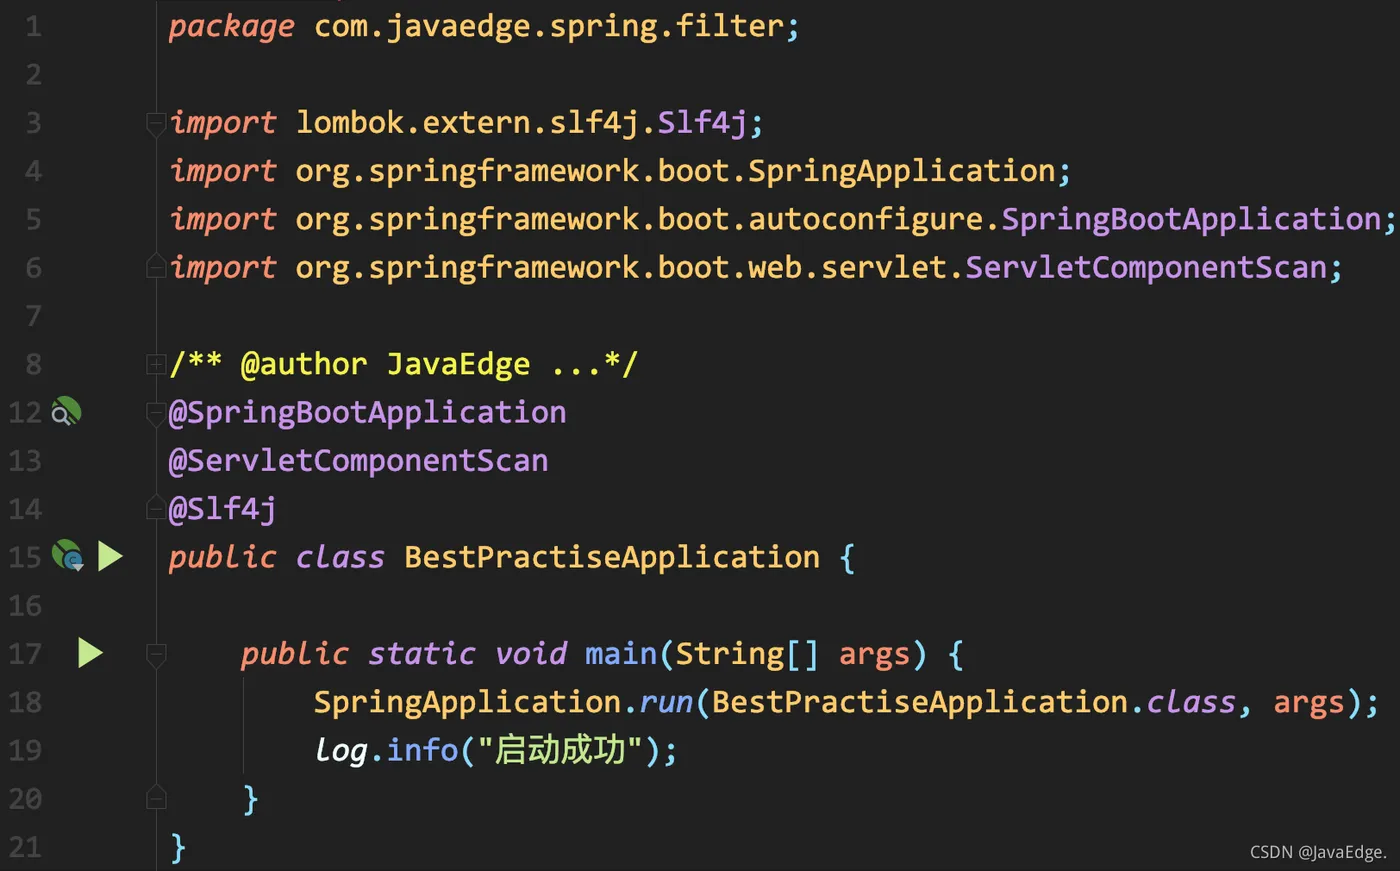
Task: Click the "log" variable on line 19
Action: (x=341, y=750)
